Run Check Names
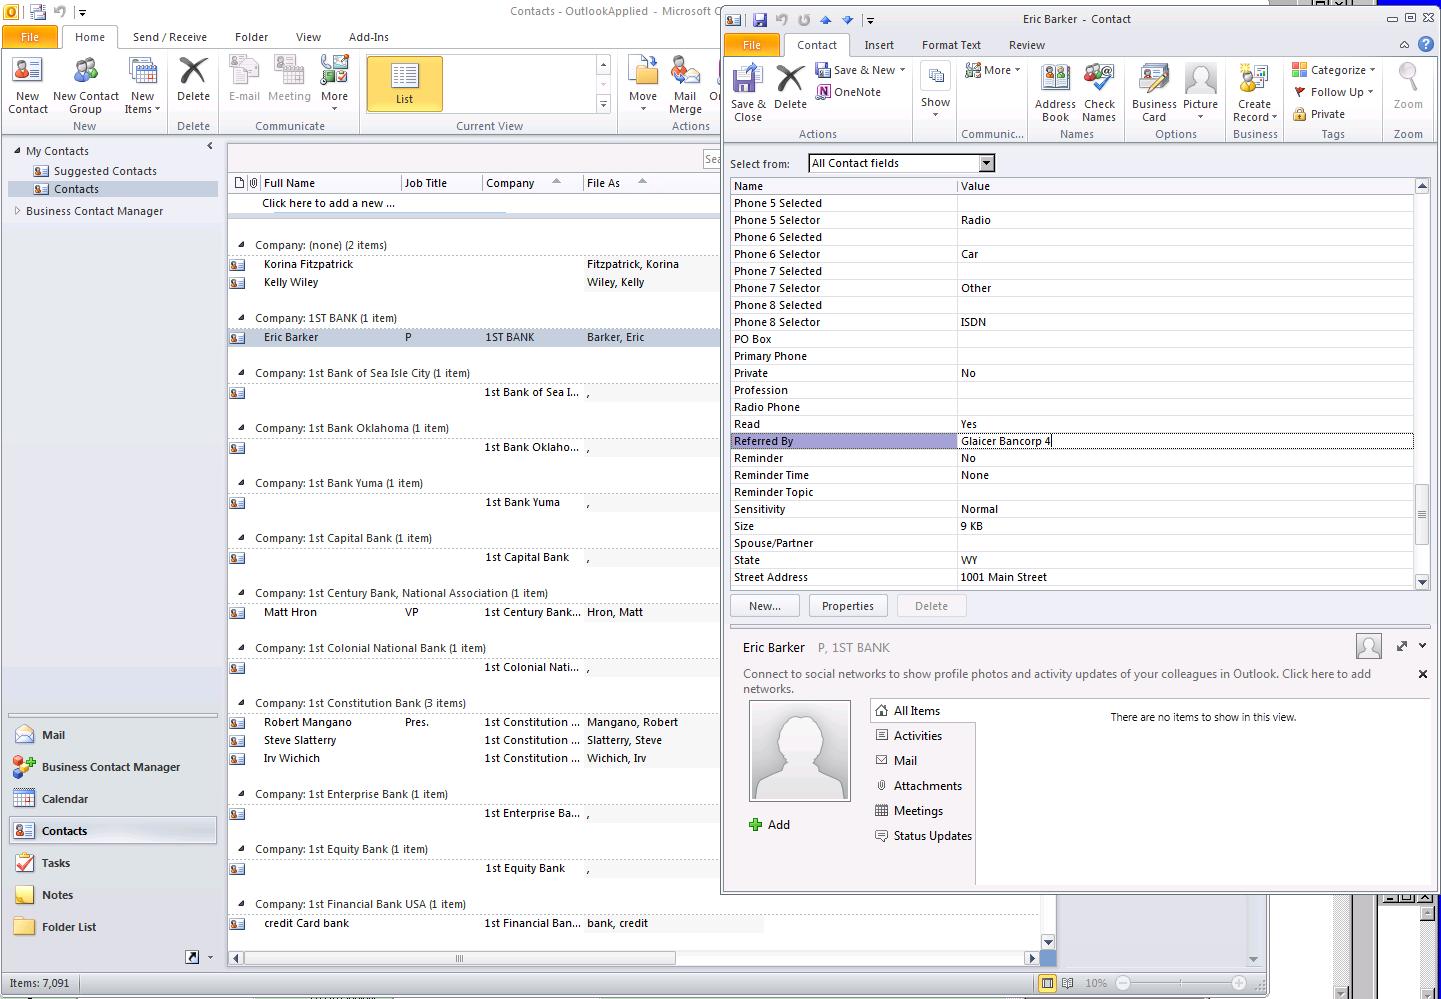Viewport: 1441px width, 999px height. (x=1099, y=93)
